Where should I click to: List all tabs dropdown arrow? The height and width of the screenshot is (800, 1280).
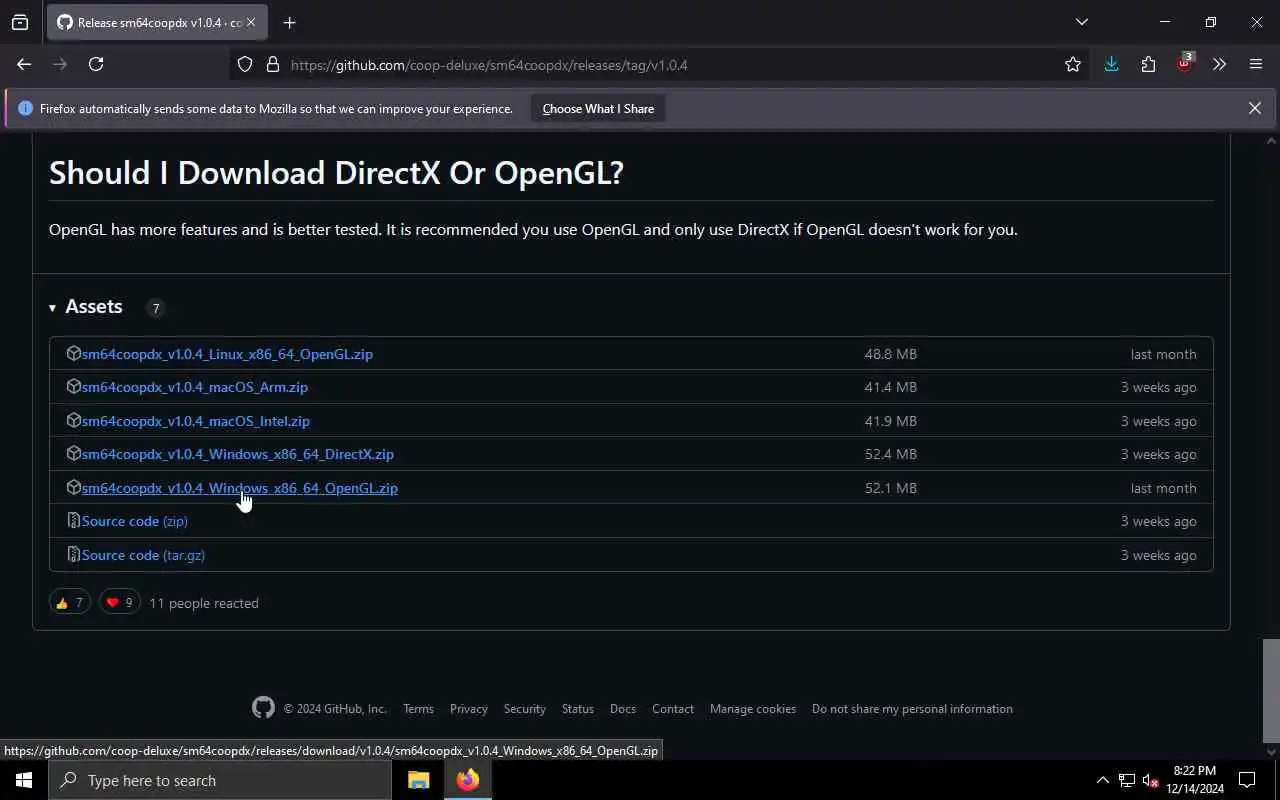1082,22
